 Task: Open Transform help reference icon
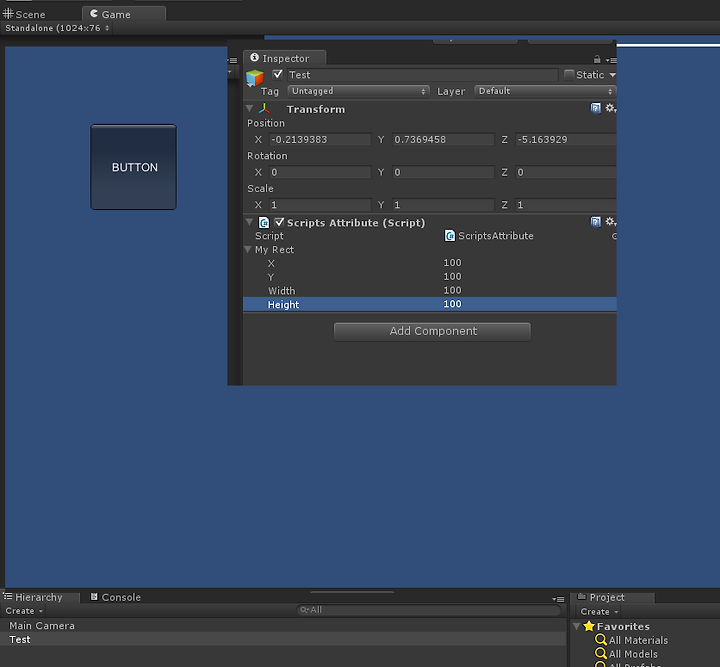pyautogui.click(x=596, y=108)
